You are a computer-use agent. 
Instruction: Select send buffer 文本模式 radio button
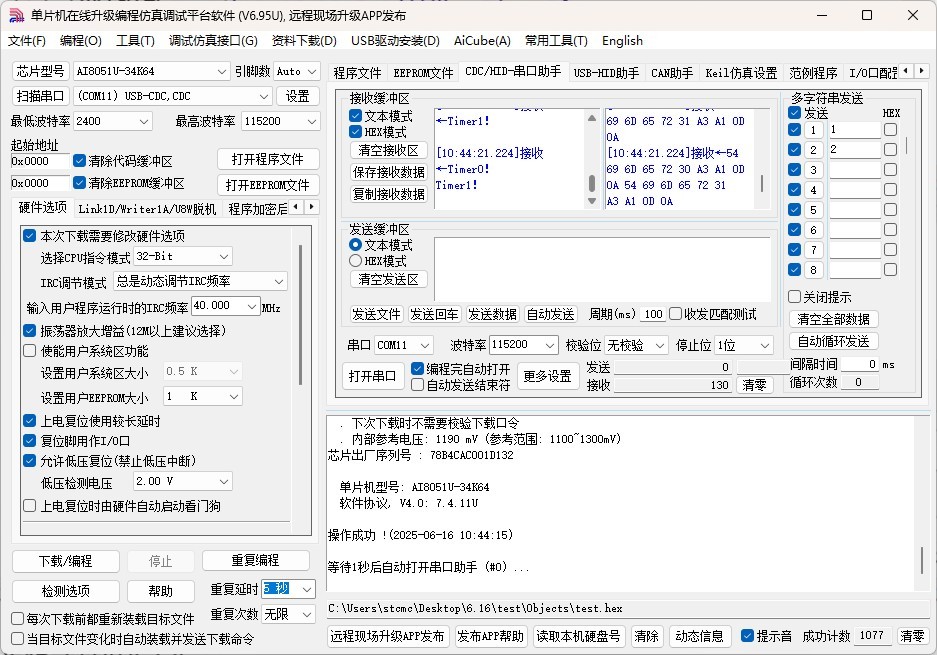356,244
